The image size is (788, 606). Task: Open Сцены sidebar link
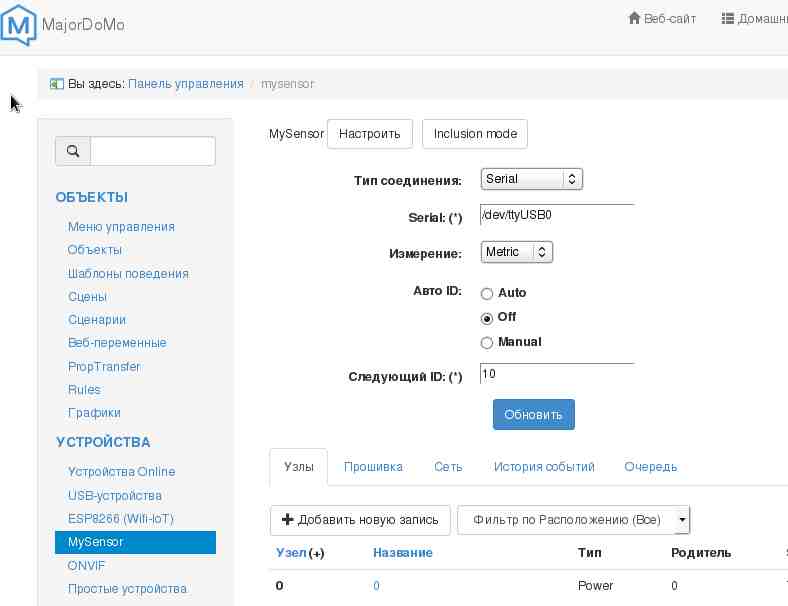point(87,296)
